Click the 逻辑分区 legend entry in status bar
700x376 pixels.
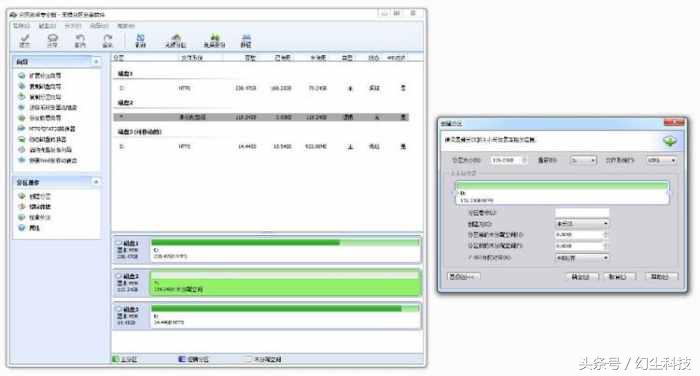point(193,359)
